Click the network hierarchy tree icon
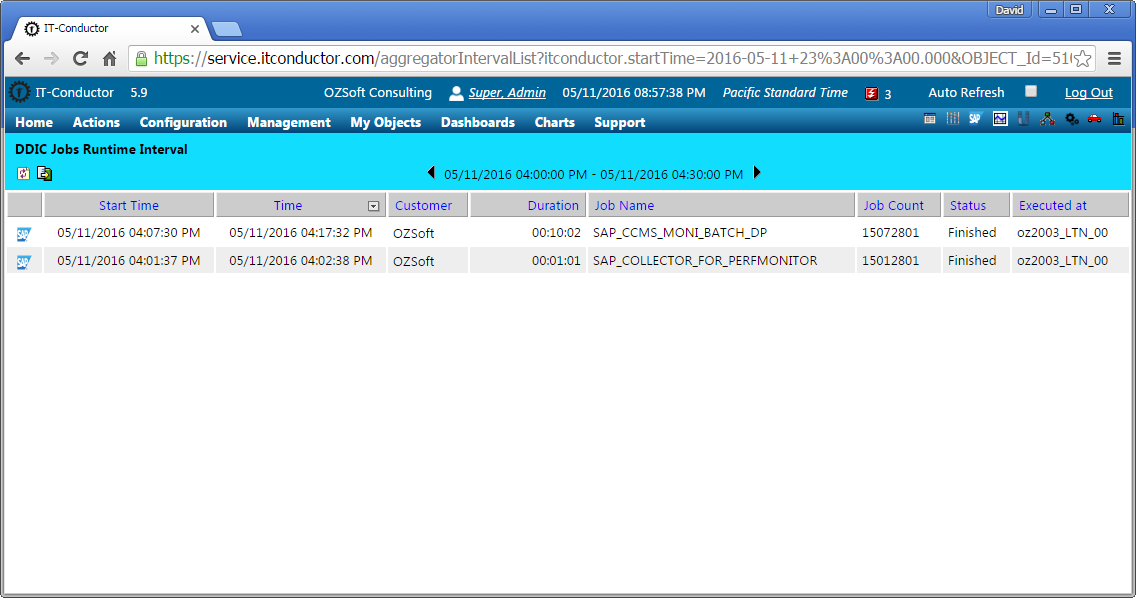The image size is (1136, 598). click(x=1048, y=119)
